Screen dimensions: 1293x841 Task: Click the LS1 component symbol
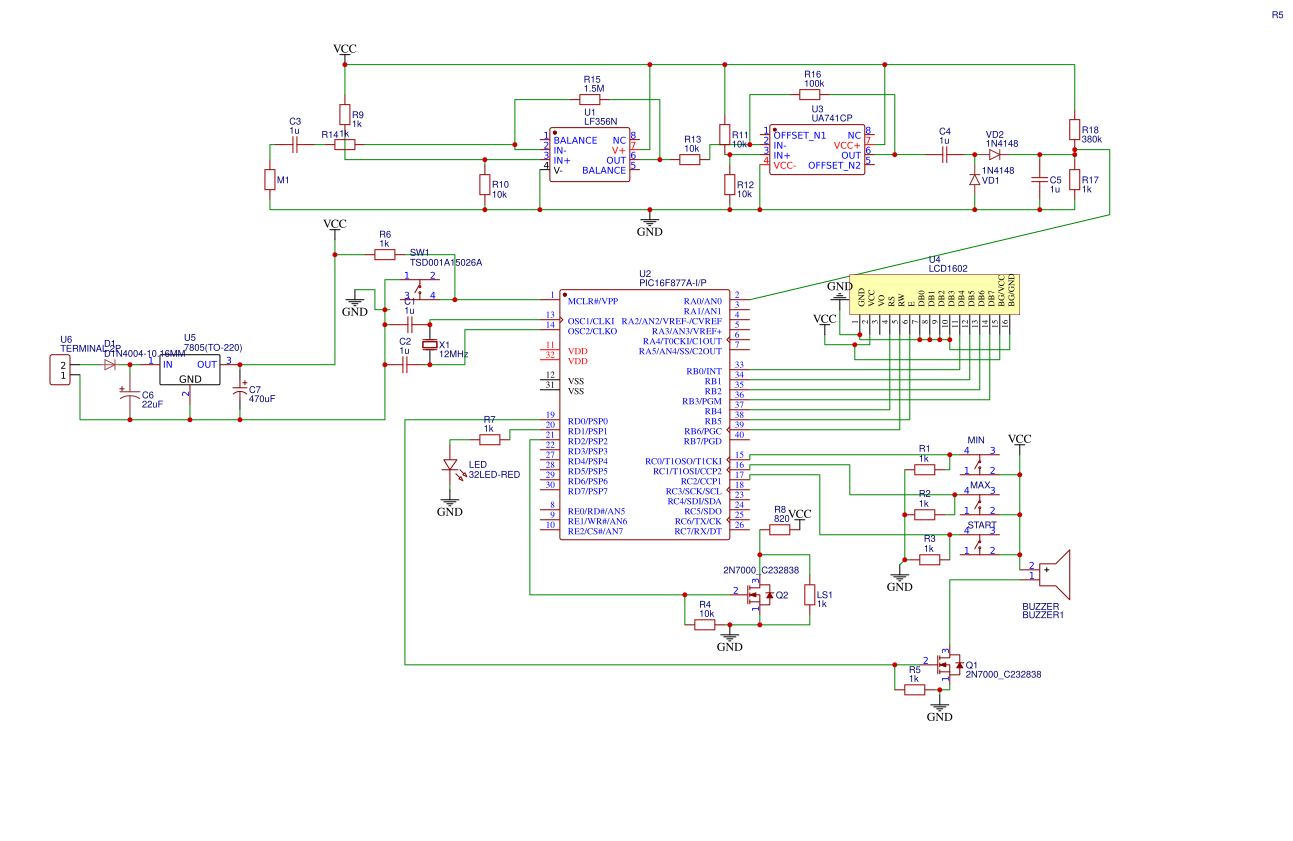pyautogui.click(x=810, y=595)
